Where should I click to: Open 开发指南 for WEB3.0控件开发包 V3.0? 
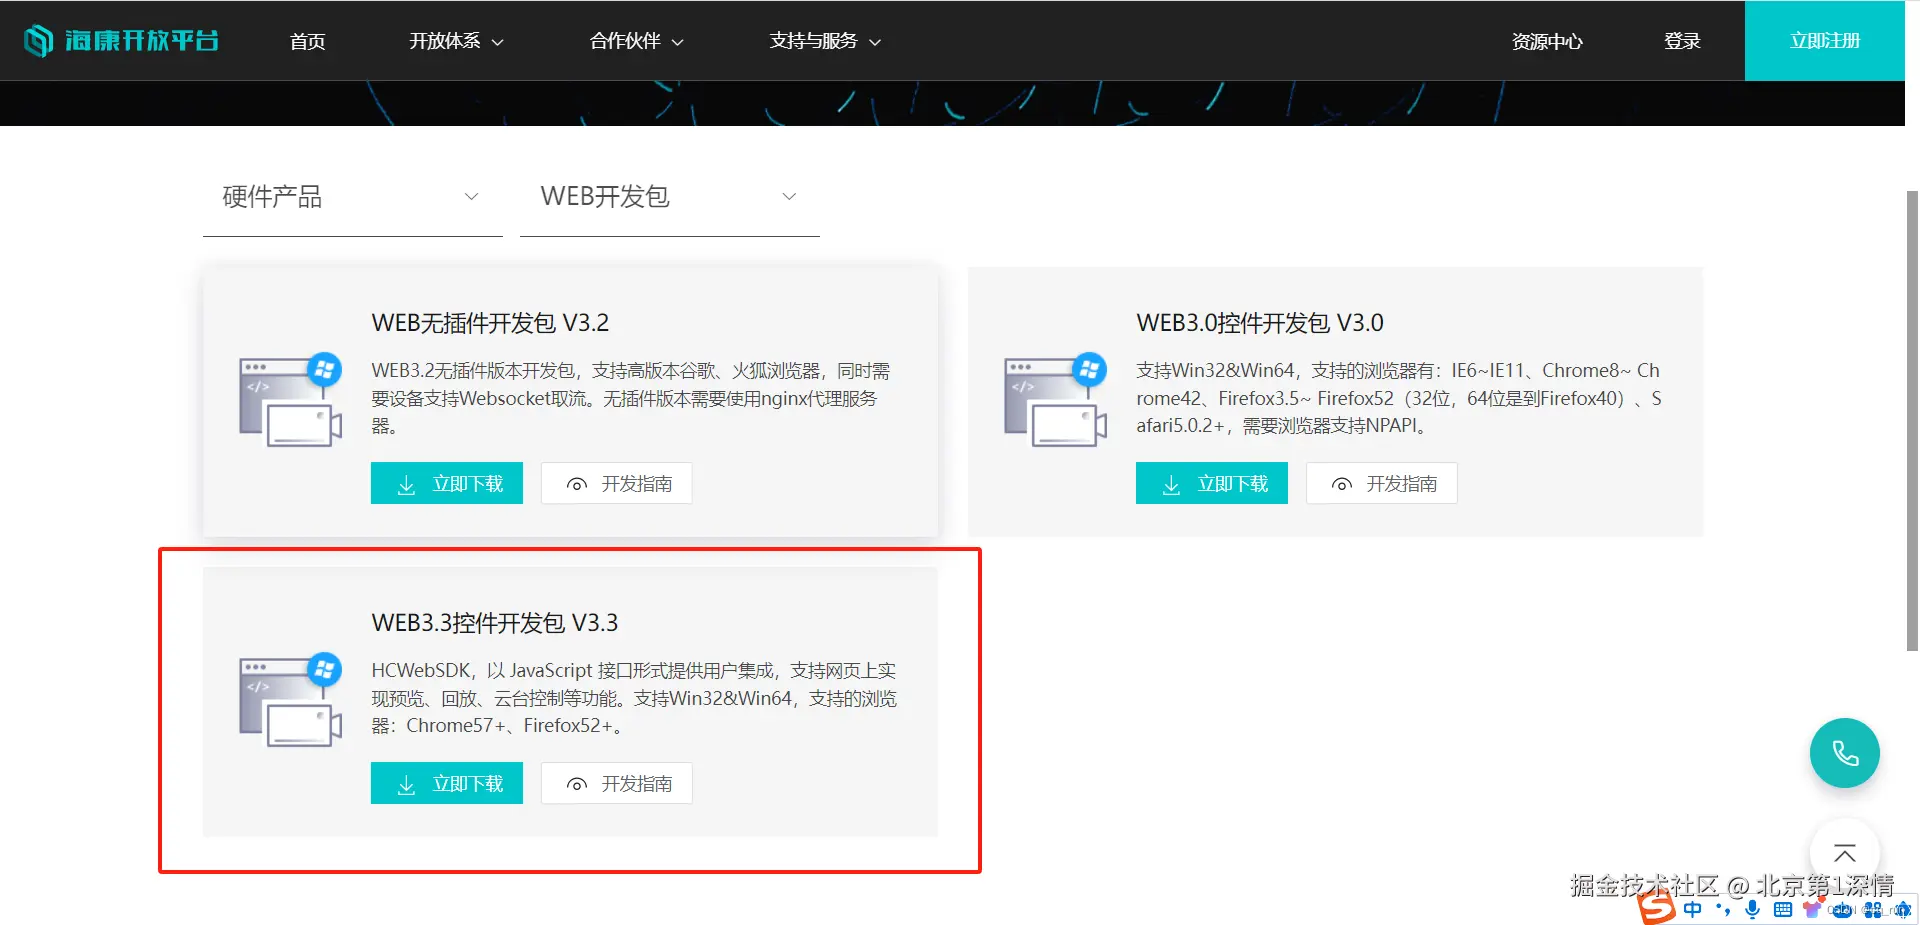click(1381, 484)
